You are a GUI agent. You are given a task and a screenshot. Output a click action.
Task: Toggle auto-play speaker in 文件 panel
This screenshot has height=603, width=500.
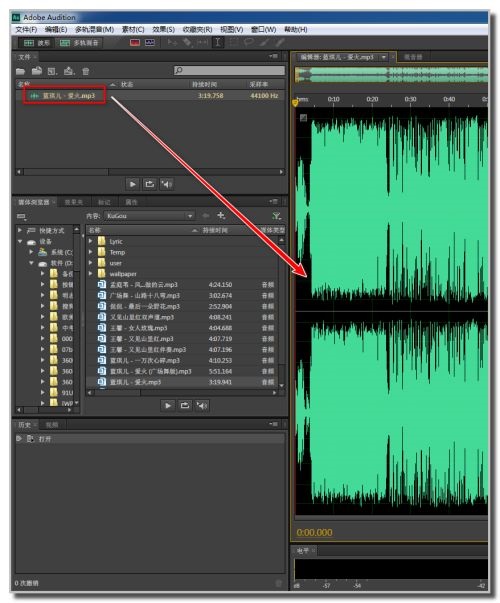[x=166, y=184]
